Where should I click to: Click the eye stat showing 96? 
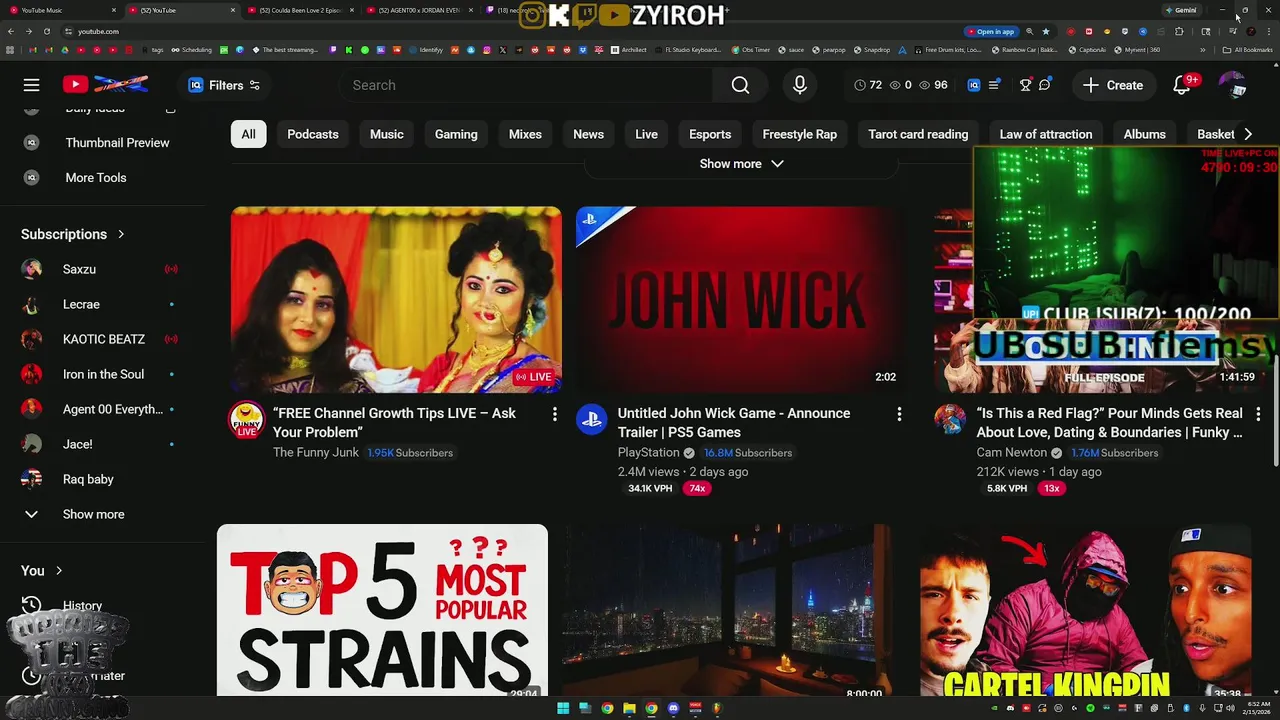point(933,85)
